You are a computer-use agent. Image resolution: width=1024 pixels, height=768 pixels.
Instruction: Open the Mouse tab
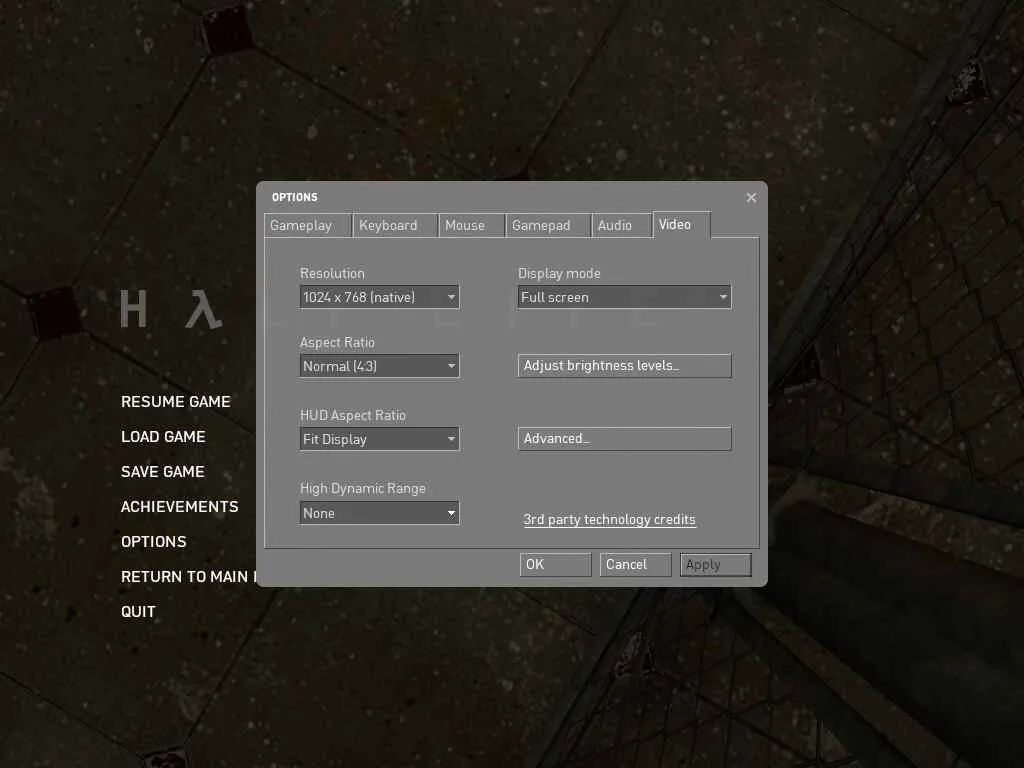click(x=472, y=225)
